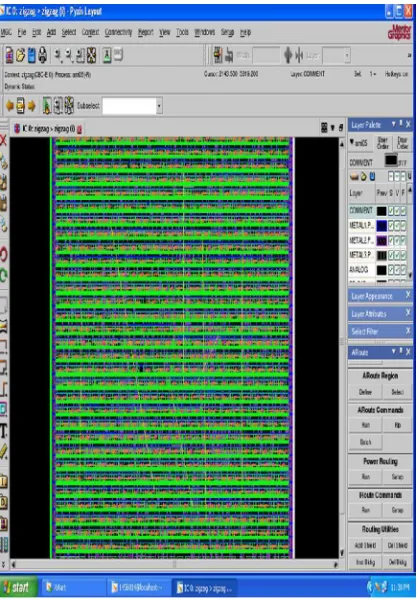Click Add Shield under Routing Utilities
The height and width of the screenshot is (600, 420).
(365, 545)
